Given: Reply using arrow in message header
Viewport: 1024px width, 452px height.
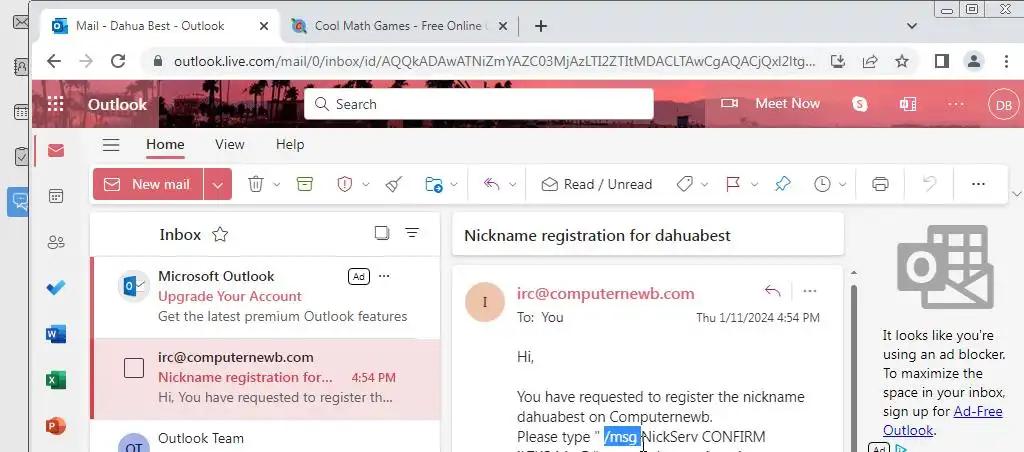Looking at the screenshot, I should coord(773,291).
